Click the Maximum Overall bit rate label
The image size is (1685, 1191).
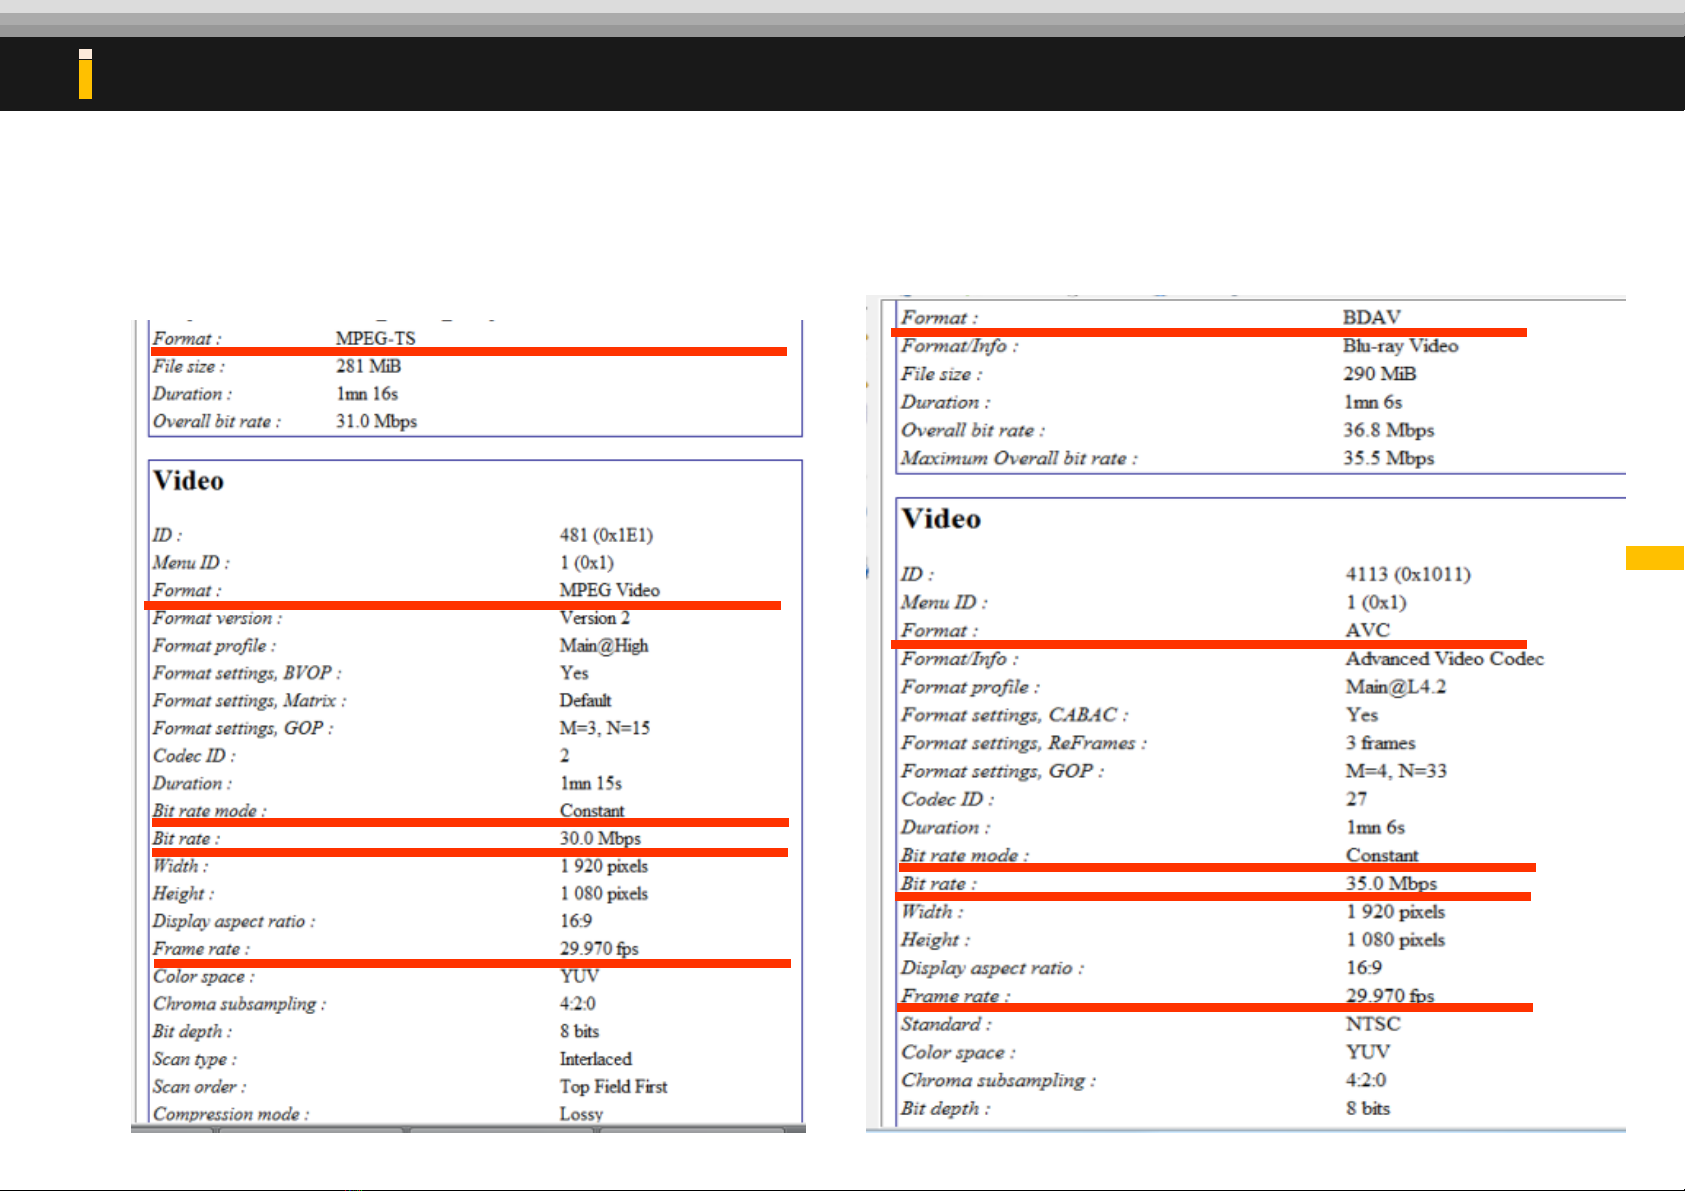click(1018, 458)
